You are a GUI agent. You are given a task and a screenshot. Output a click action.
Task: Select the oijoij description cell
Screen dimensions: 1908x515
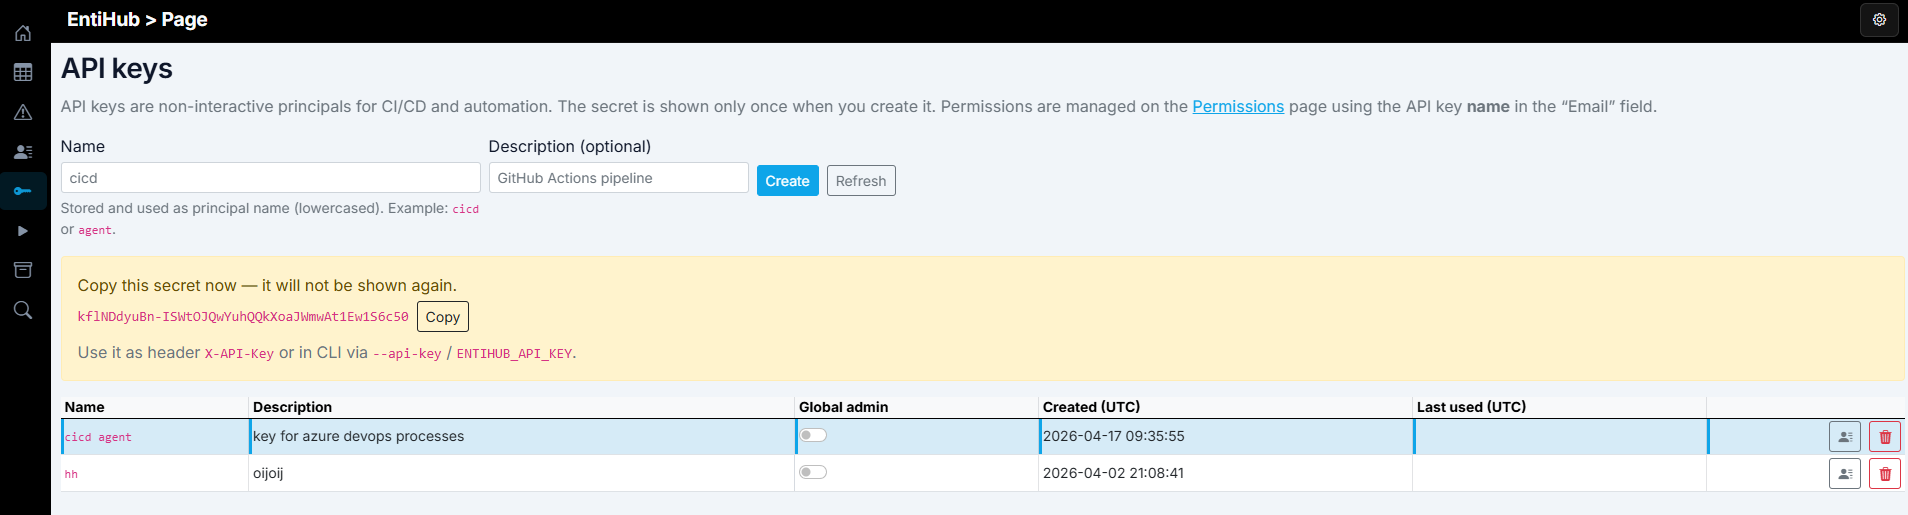coord(522,474)
